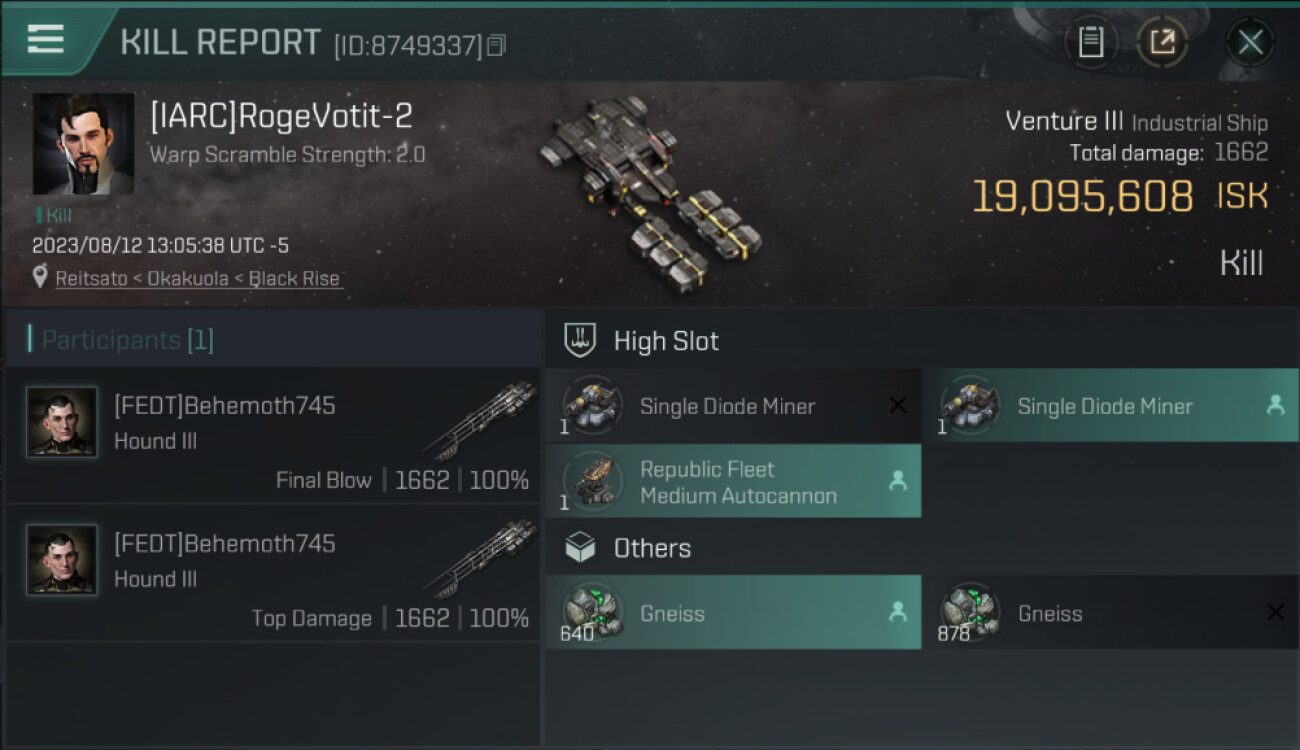Open the Reitsato location link
Viewport: 1300px width, 750px height.
tap(96, 279)
